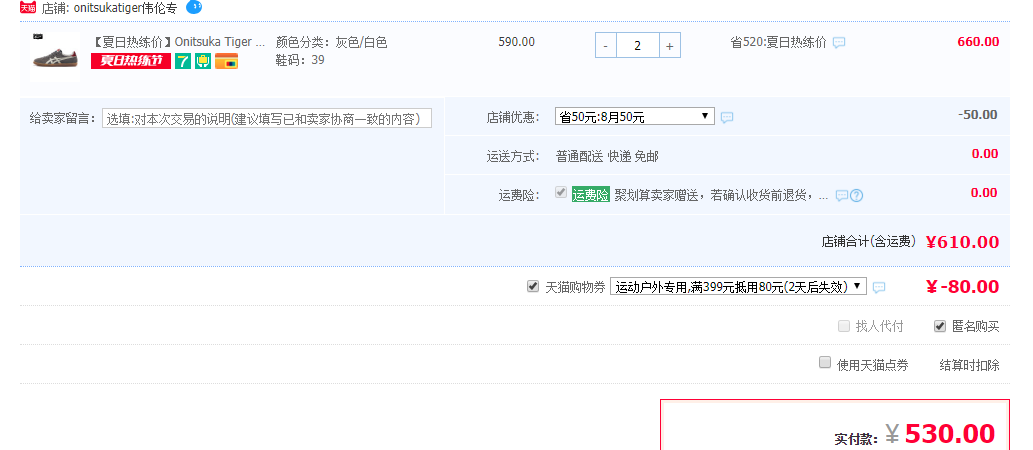Click the 590.00 unit price
1033x450 pixels.
coord(516,42)
